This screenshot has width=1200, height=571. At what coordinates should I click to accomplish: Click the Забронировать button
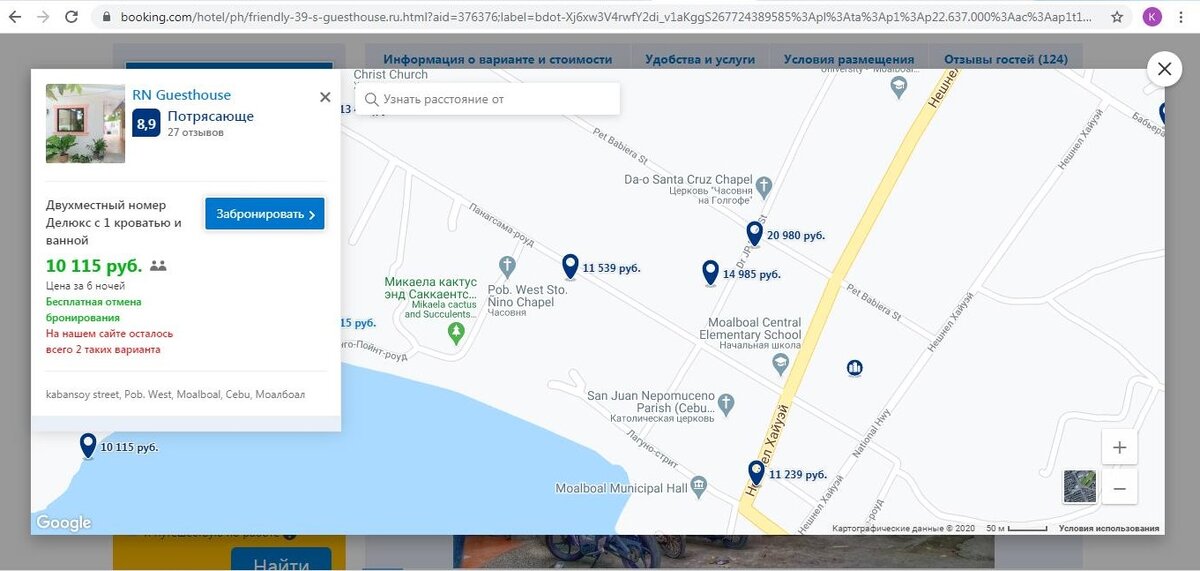point(265,214)
